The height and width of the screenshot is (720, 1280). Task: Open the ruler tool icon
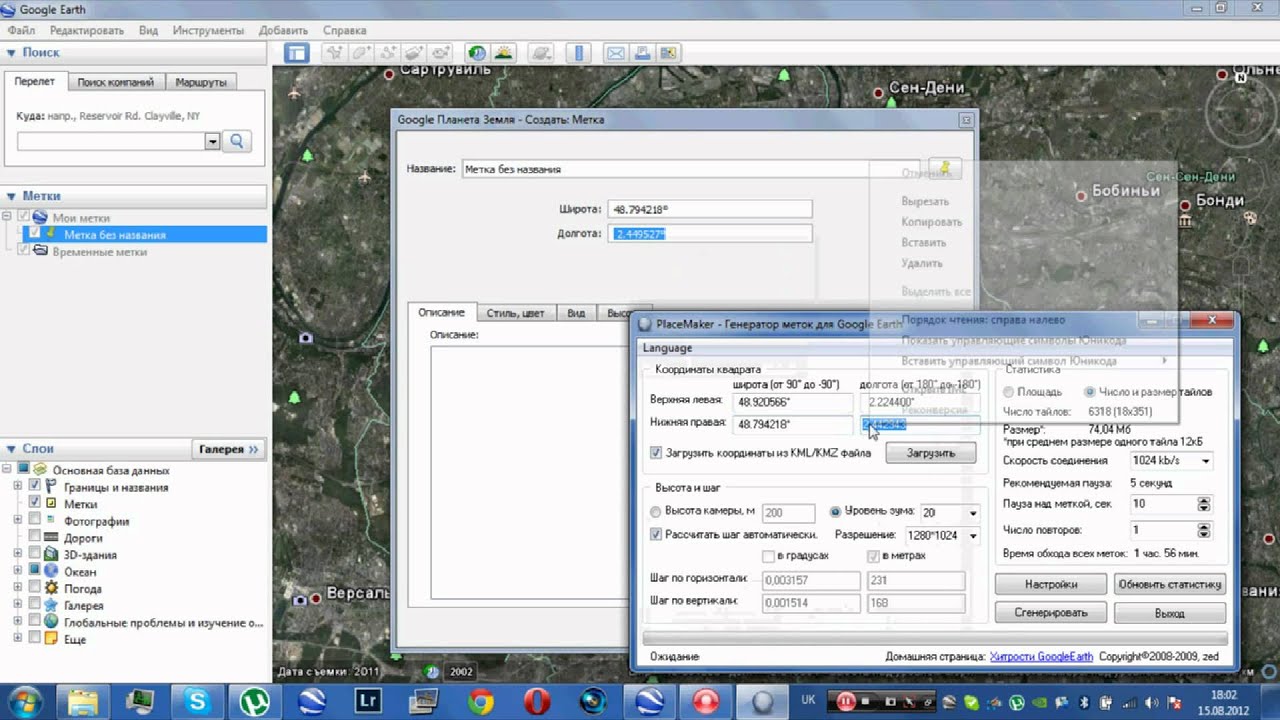click(x=579, y=53)
